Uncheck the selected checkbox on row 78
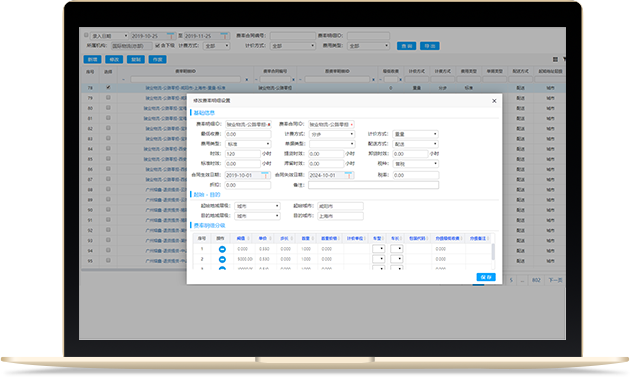 tap(108, 87)
